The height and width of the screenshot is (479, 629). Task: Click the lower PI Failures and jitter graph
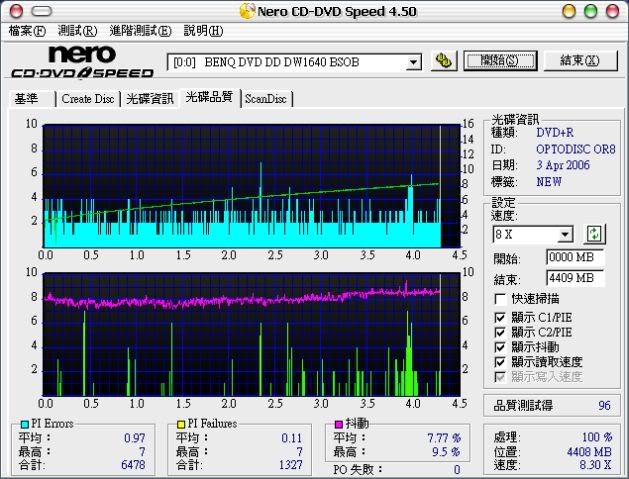(252, 335)
